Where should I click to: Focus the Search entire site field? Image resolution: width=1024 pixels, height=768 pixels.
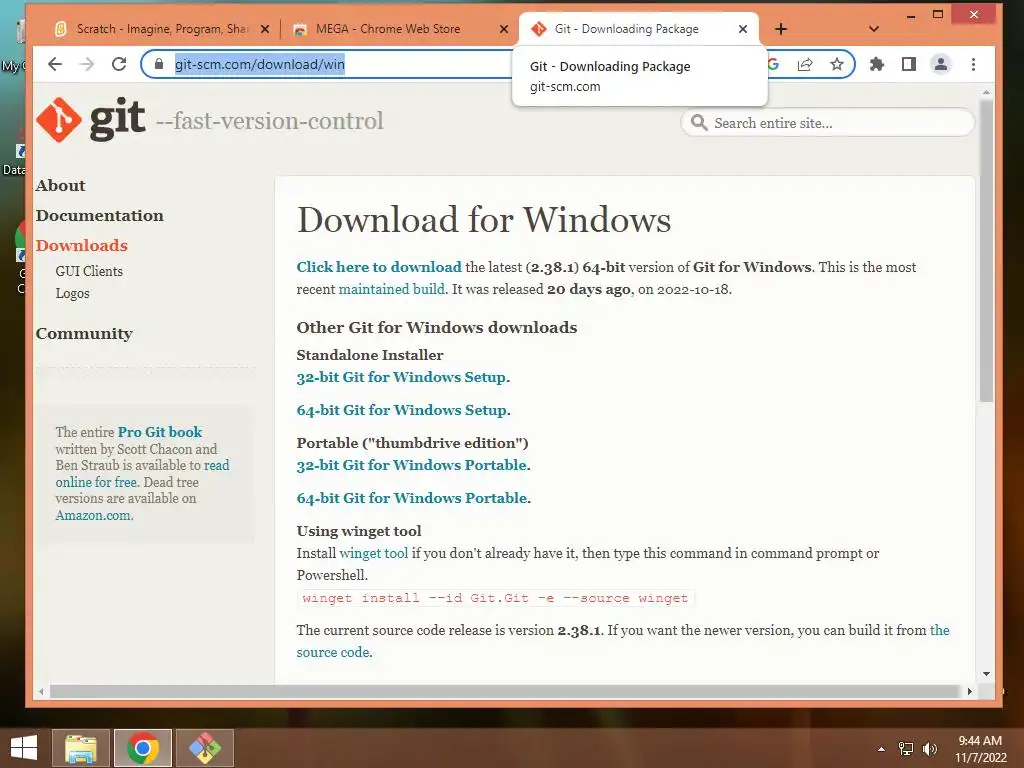coord(827,123)
